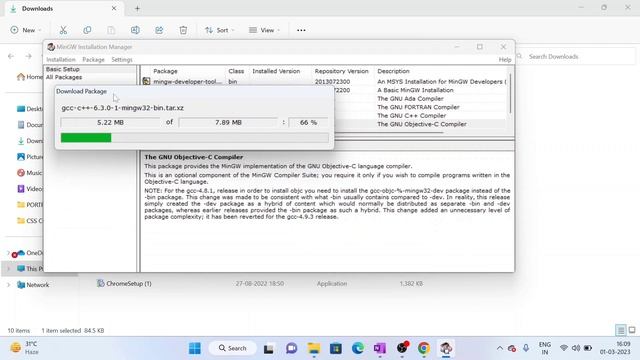This screenshot has width=640, height=360.
Task: Click the Back arrow in Explorer
Action: tap(11, 56)
